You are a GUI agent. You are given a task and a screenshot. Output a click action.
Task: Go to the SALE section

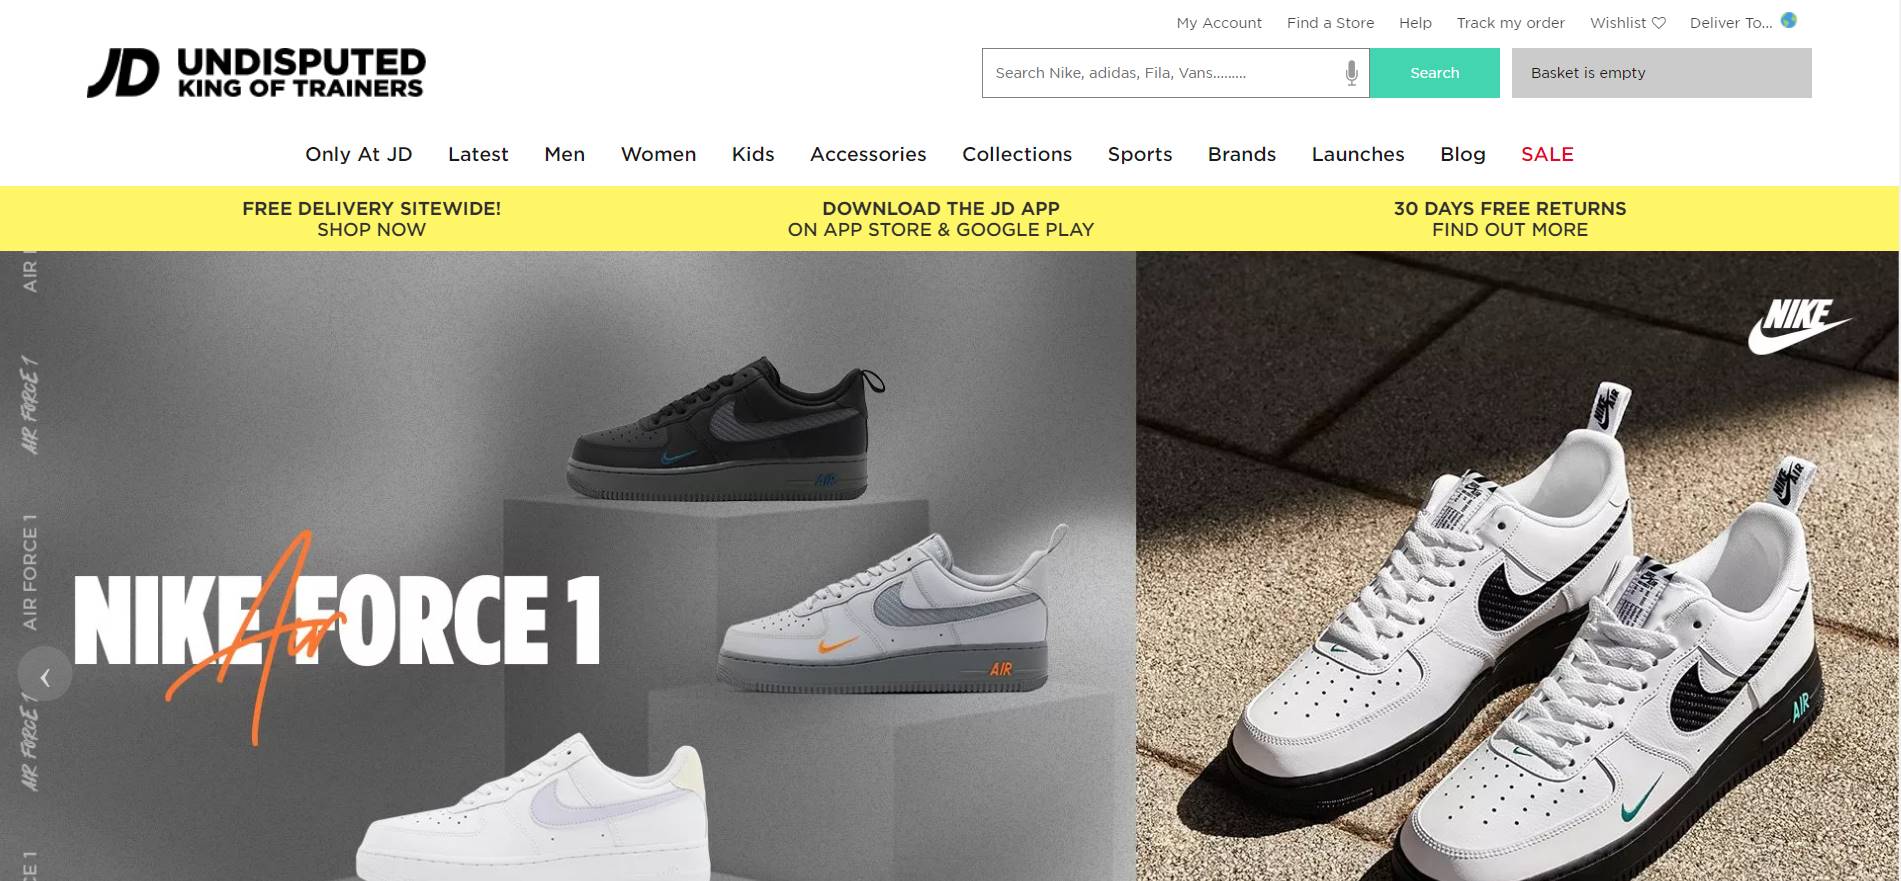1547,154
